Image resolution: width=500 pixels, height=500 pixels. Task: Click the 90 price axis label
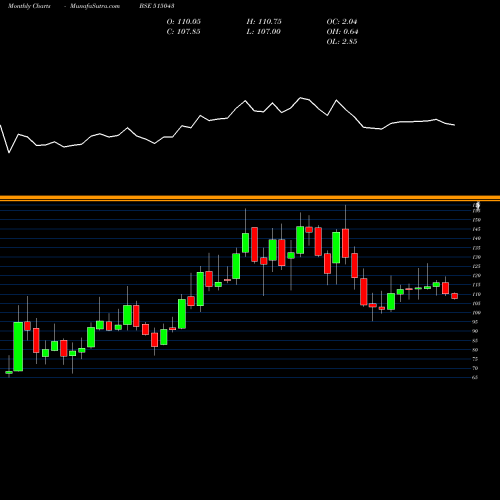(x=476, y=331)
